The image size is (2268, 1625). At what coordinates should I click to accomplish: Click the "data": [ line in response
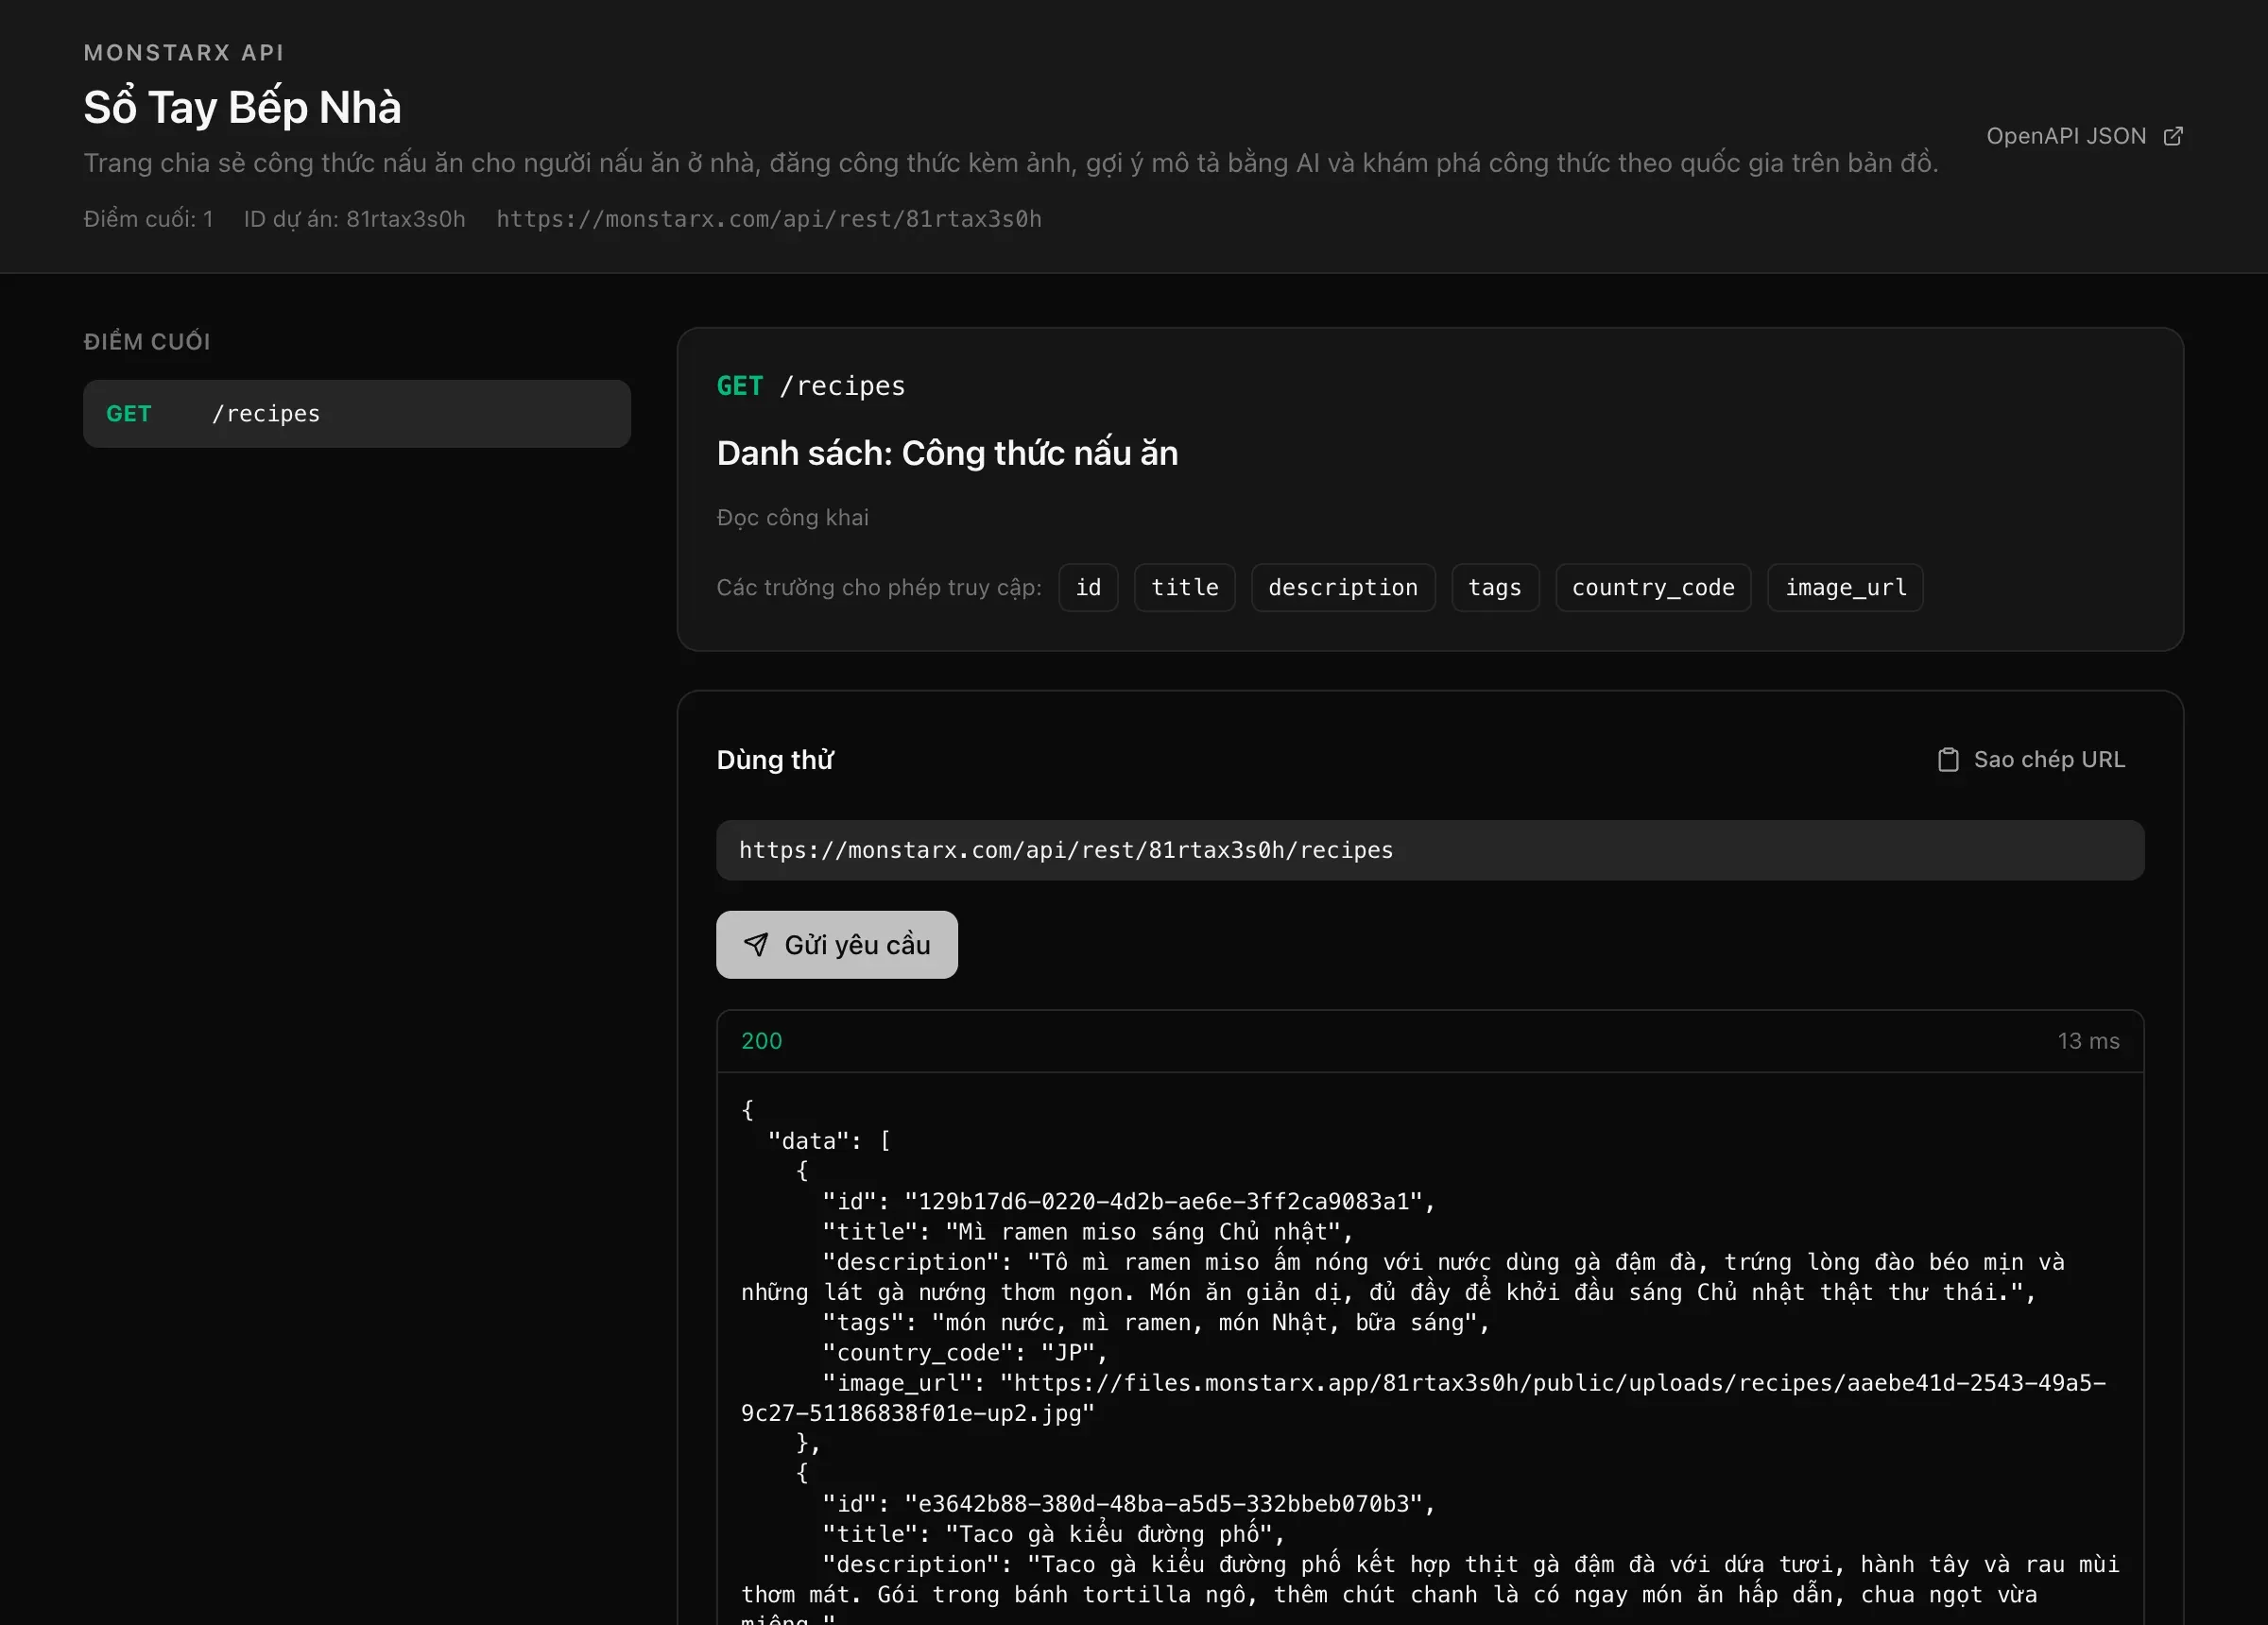pos(829,1141)
